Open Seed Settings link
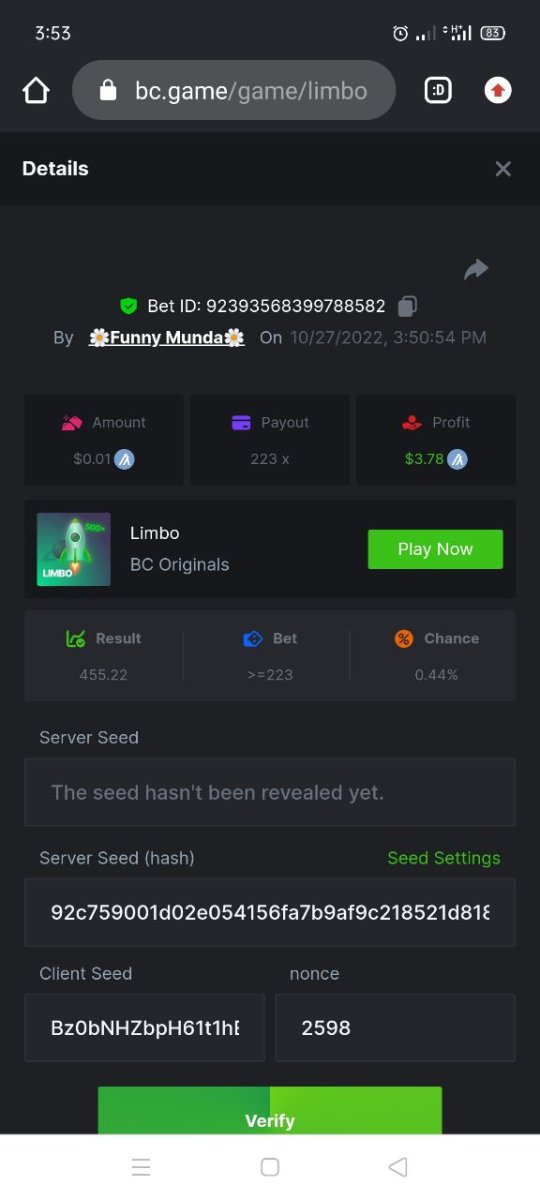Image resolution: width=540 pixels, height=1200 pixels. click(444, 858)
